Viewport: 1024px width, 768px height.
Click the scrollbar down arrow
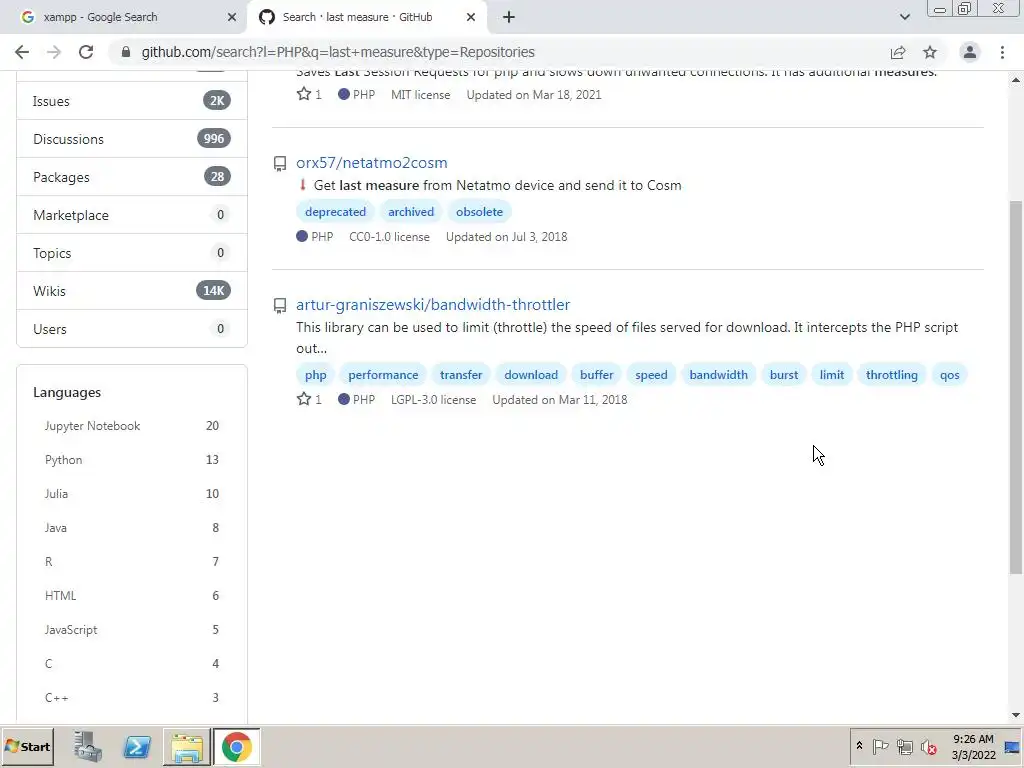[x=1016, y=715]
